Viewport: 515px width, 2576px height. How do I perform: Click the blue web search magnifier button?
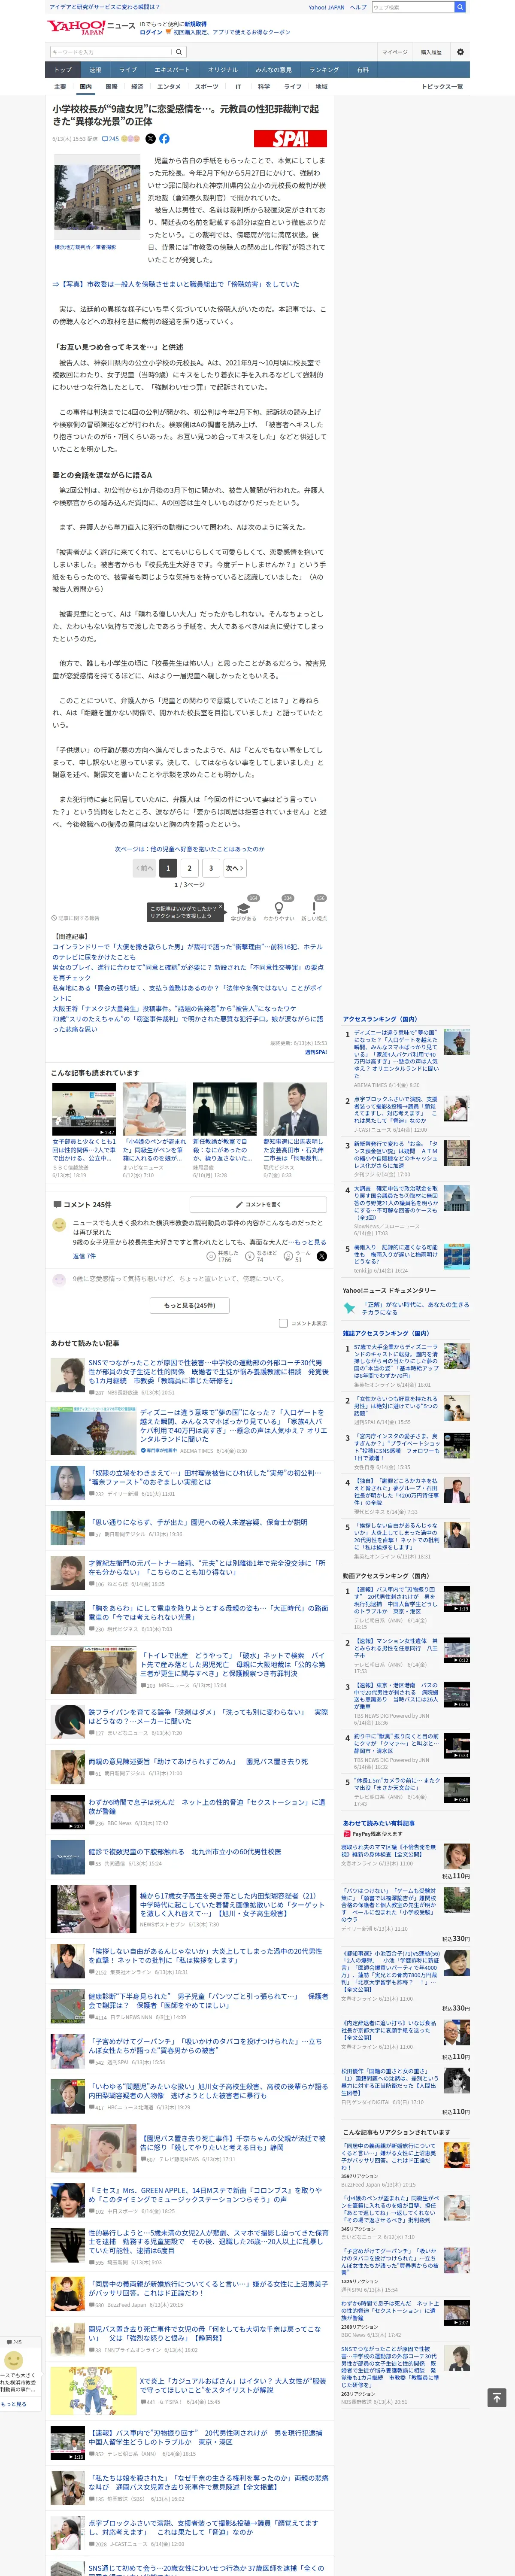(460, 7)
